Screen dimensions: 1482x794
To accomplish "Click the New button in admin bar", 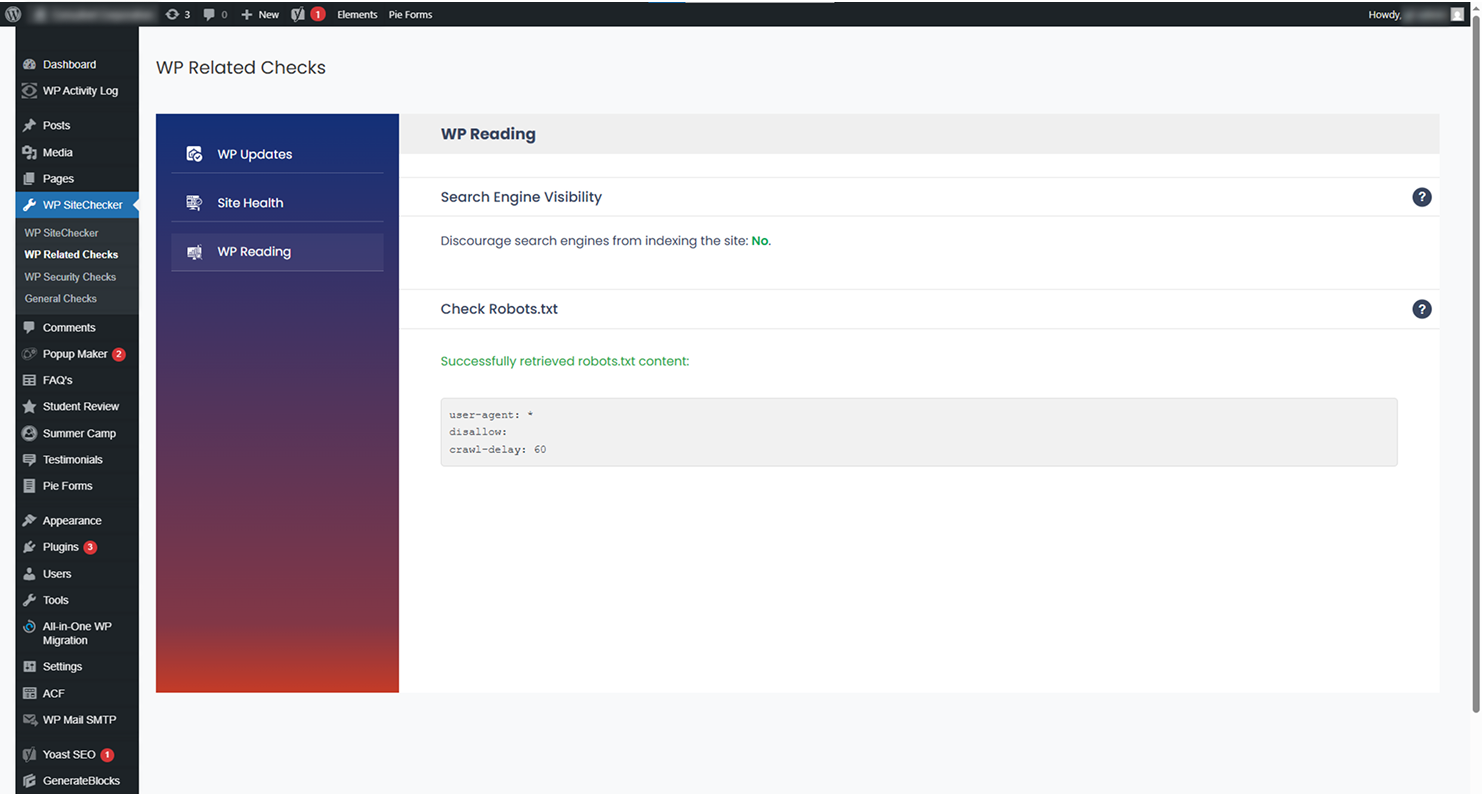I will pos(261,14).
